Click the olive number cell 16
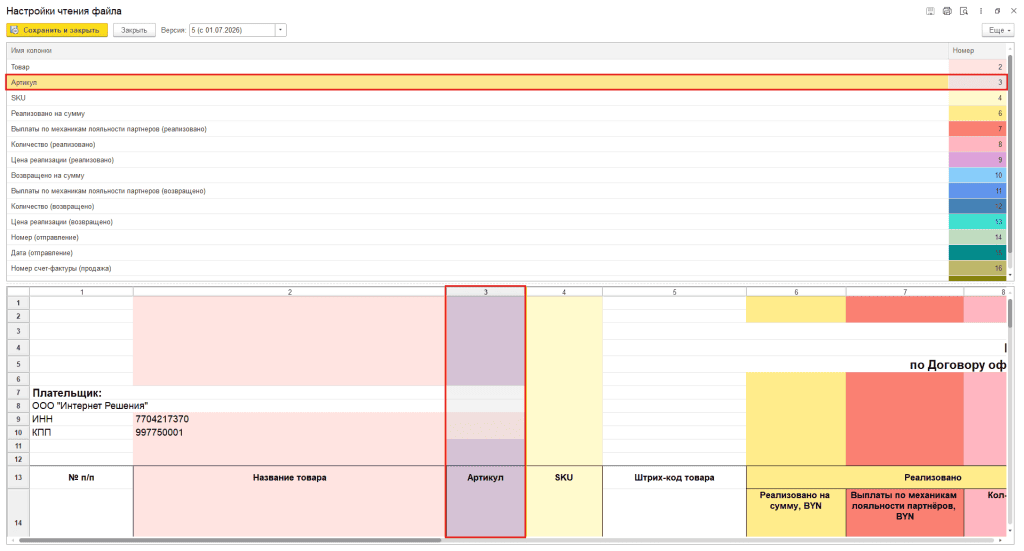The image size is (1024, 551). [x=978, y=268]
